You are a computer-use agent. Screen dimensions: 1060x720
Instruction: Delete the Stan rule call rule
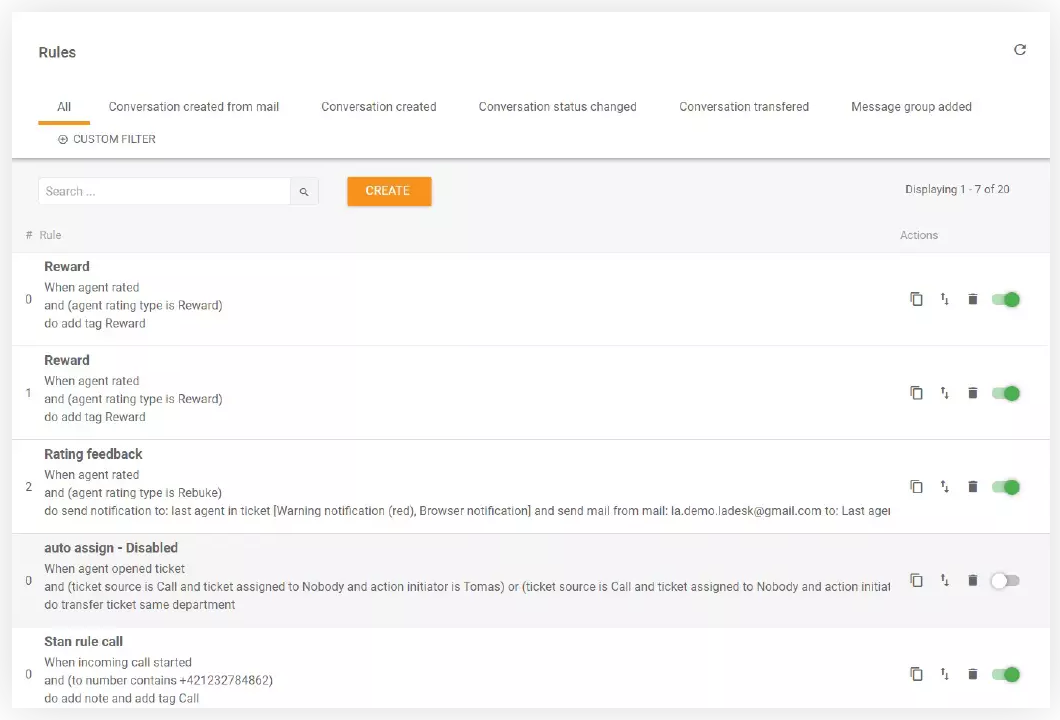click(x=972, y=674)
